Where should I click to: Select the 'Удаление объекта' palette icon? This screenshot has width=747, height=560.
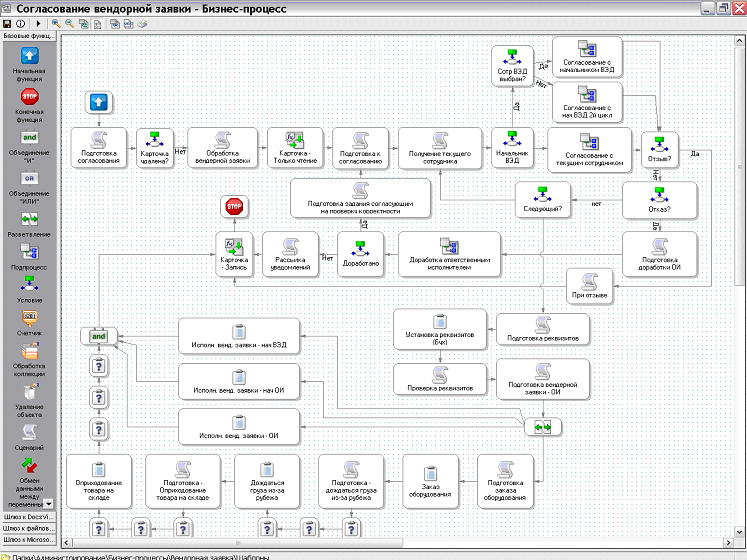coord(29,391)
